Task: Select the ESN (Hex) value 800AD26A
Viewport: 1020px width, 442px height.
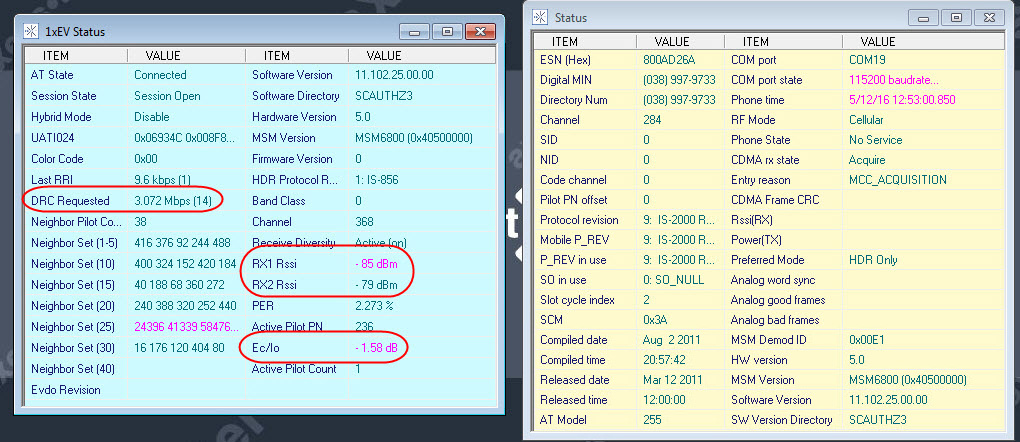Action: click(x=671, y=60)
